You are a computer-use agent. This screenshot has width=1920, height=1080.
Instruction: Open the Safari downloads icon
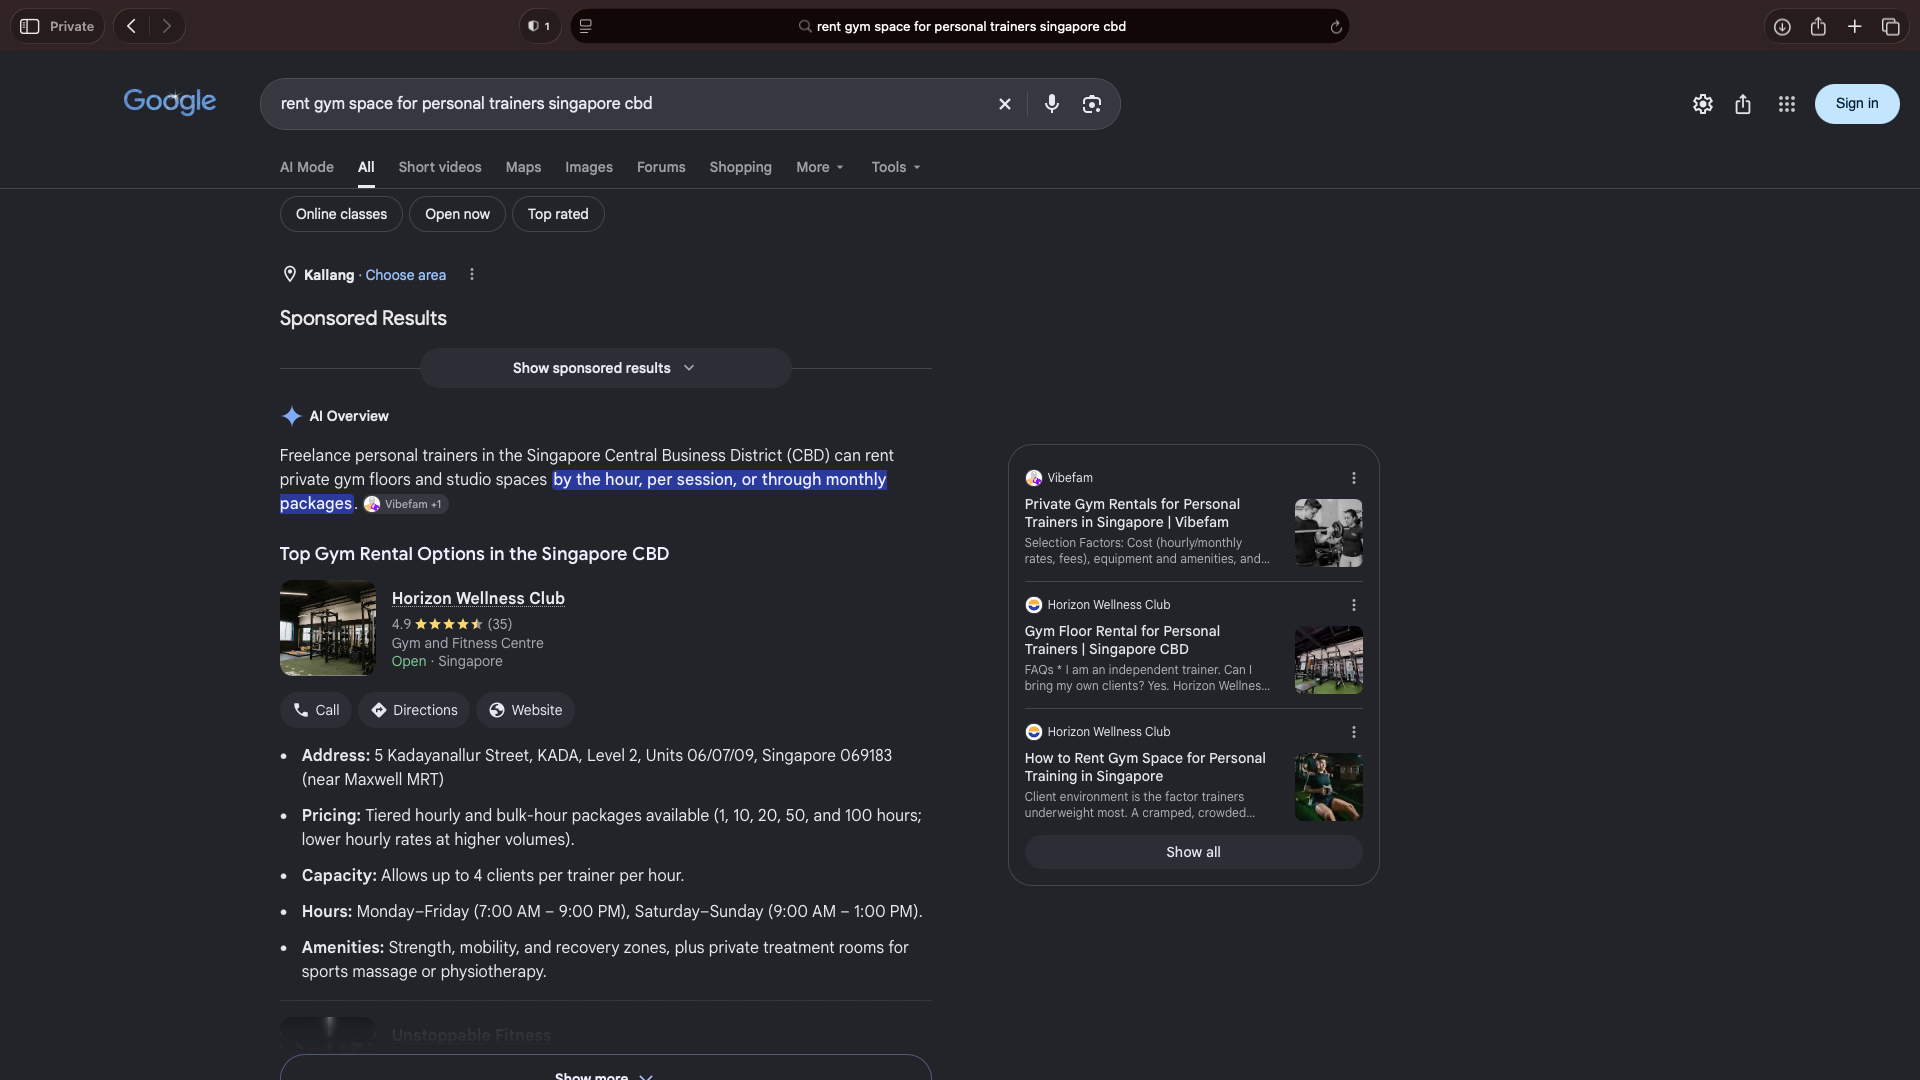(x=1782, y=27)
